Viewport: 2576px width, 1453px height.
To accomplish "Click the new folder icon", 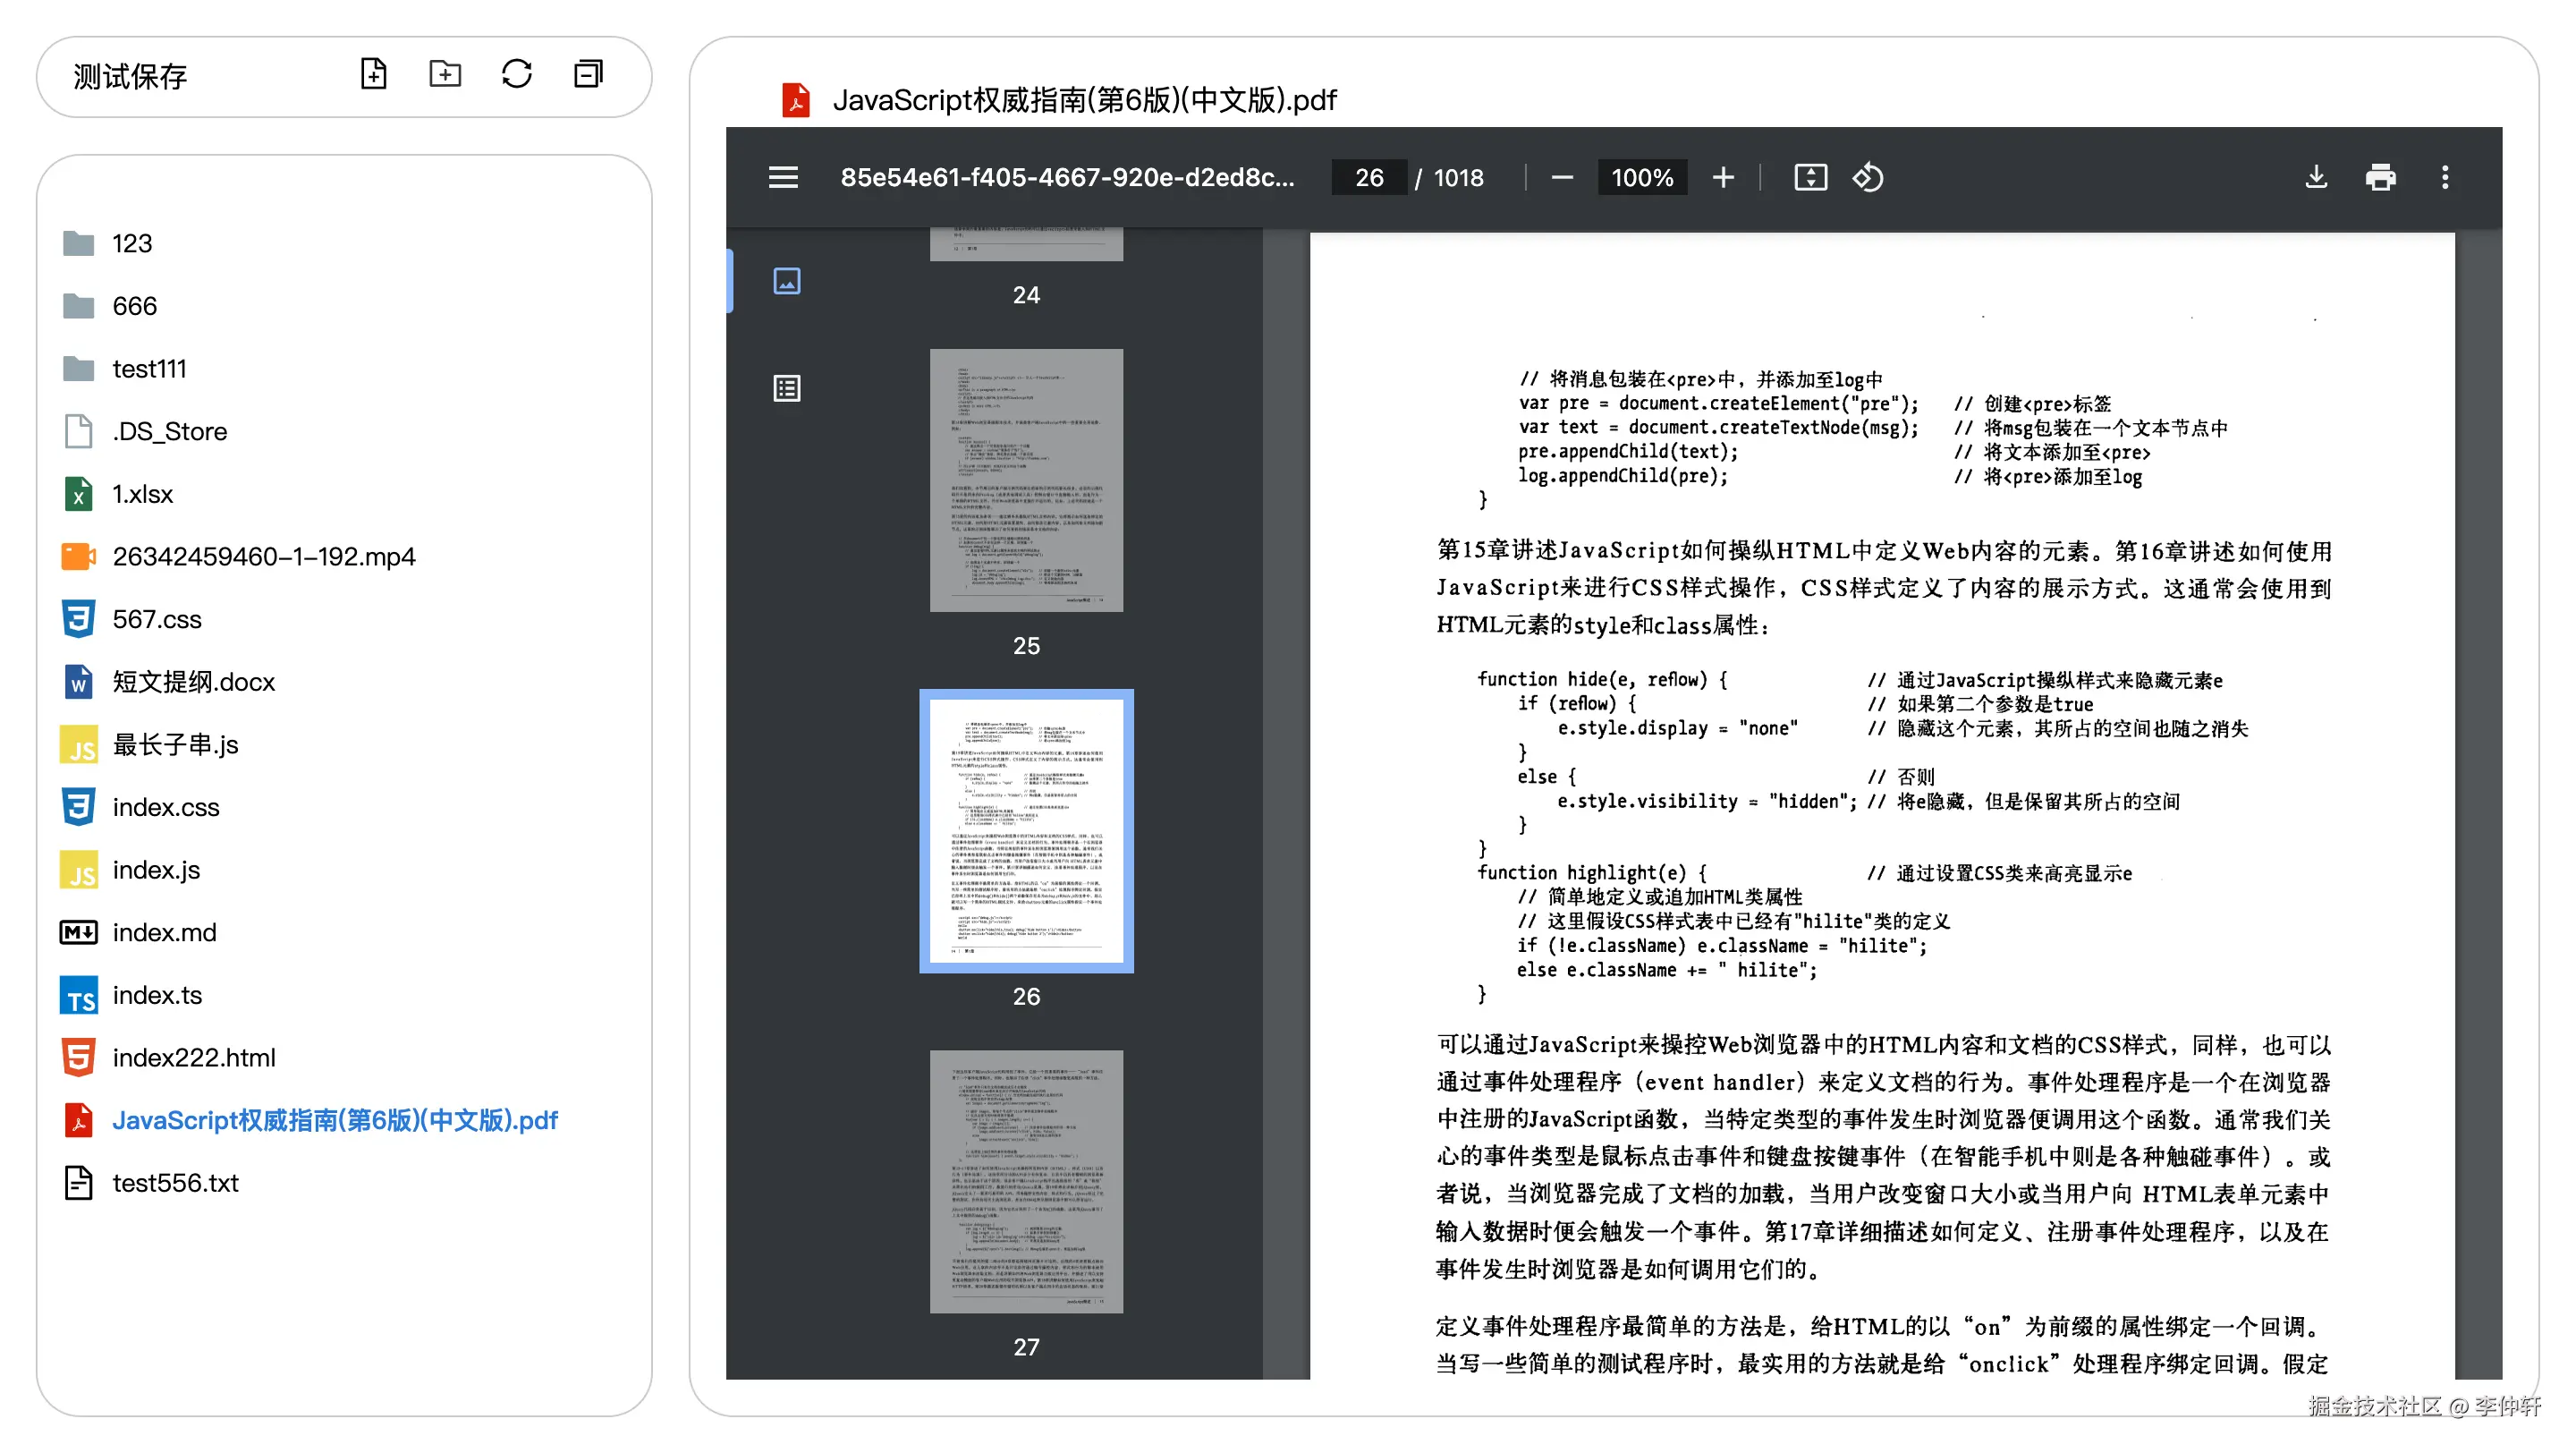I will click(x=445, y=74).
